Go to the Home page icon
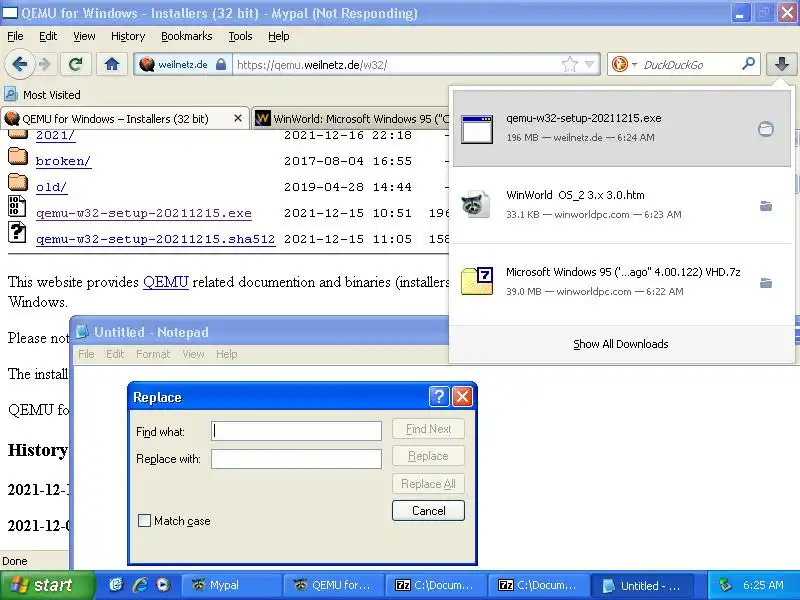Viewport: 800px width, 600px height. [112, 64]
